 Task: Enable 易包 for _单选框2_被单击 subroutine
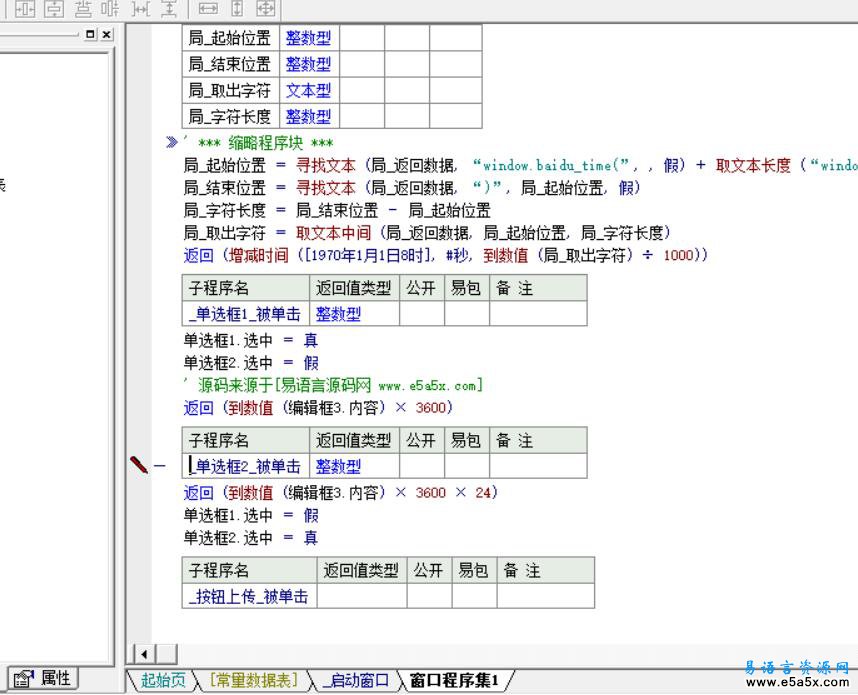[x=466, y=466]
